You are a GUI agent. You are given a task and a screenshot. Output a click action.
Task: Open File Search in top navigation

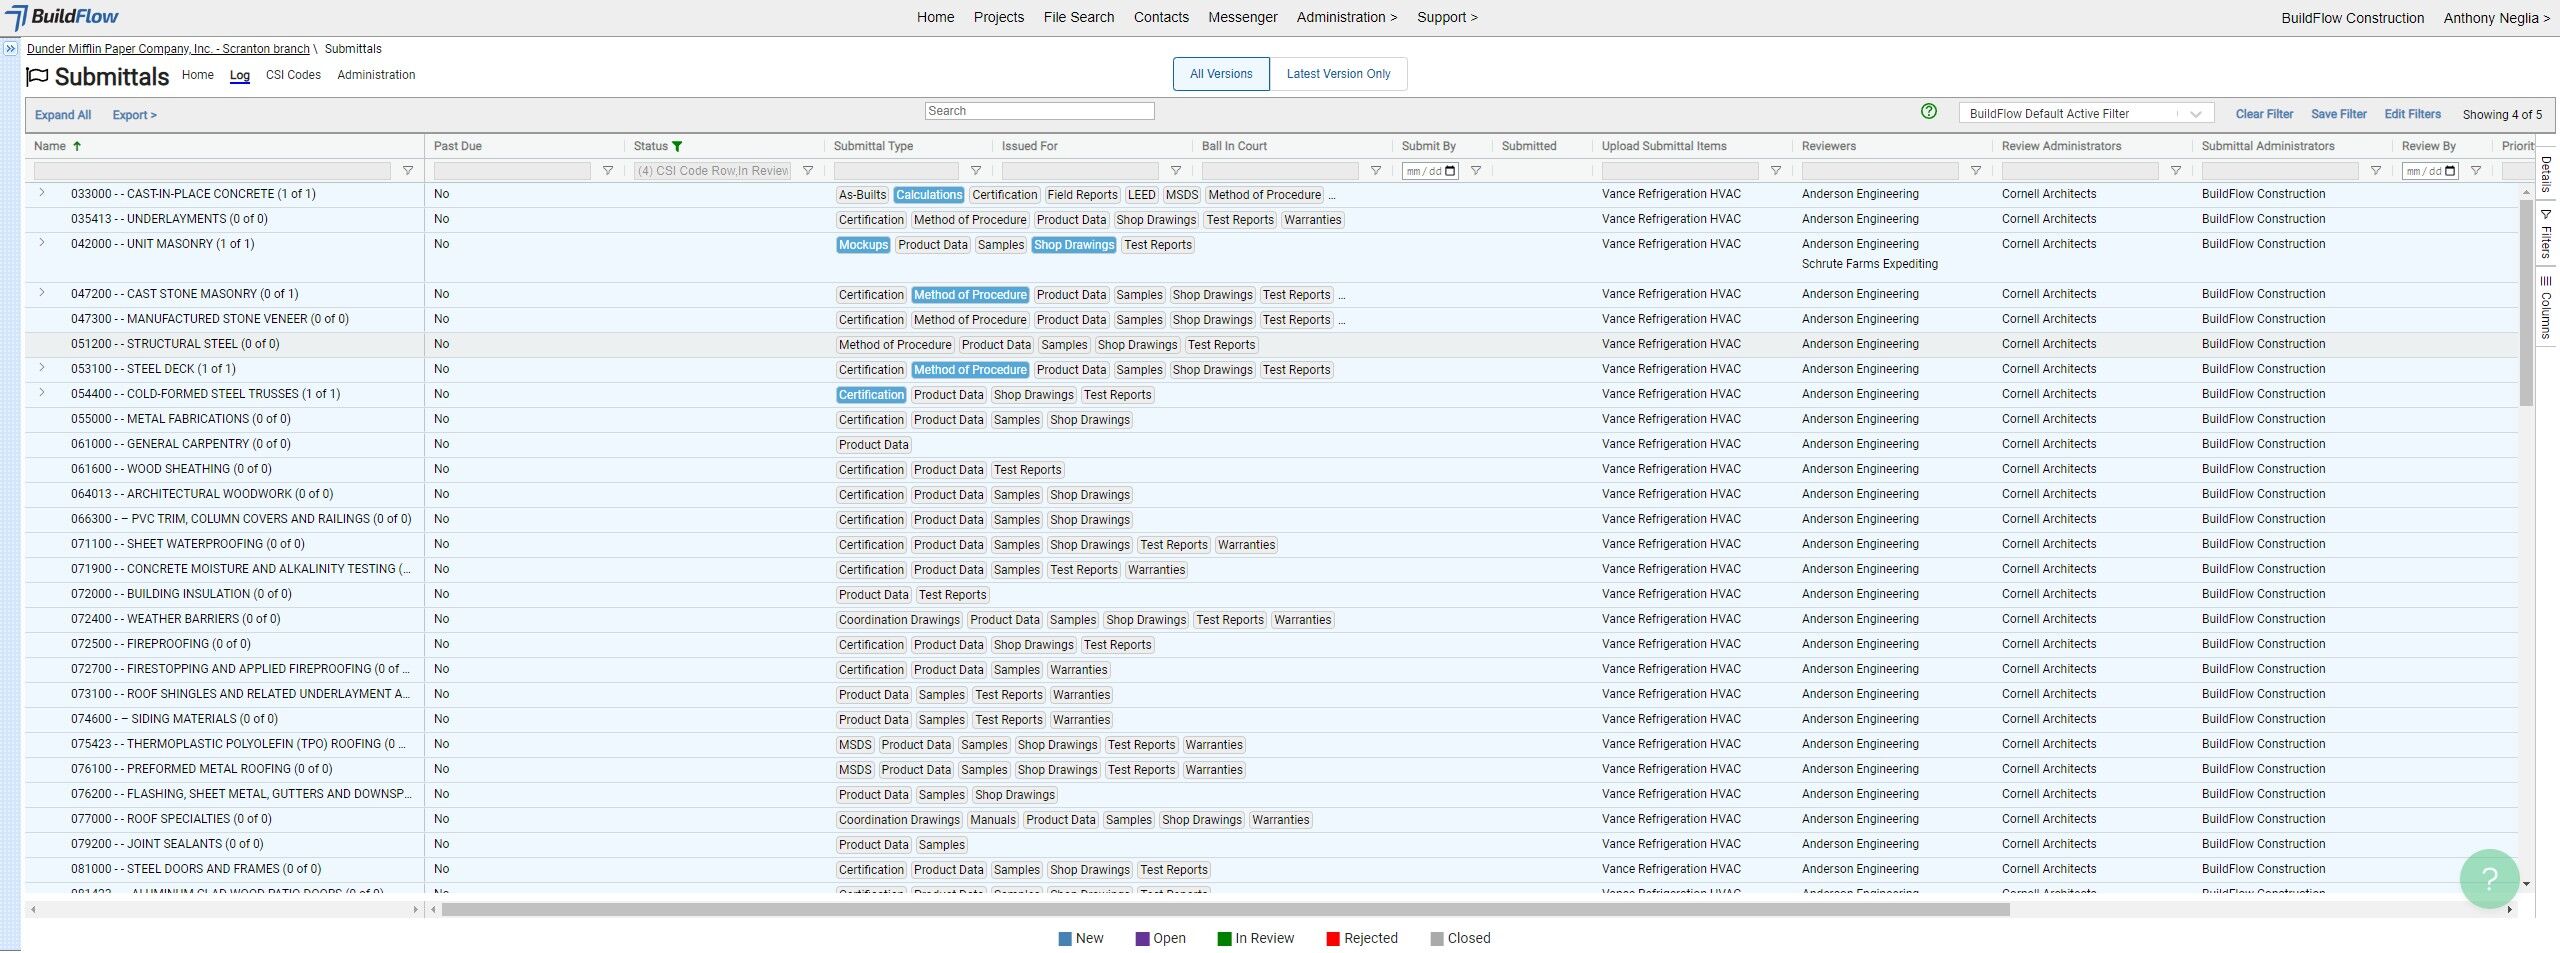click(1079, 17)
